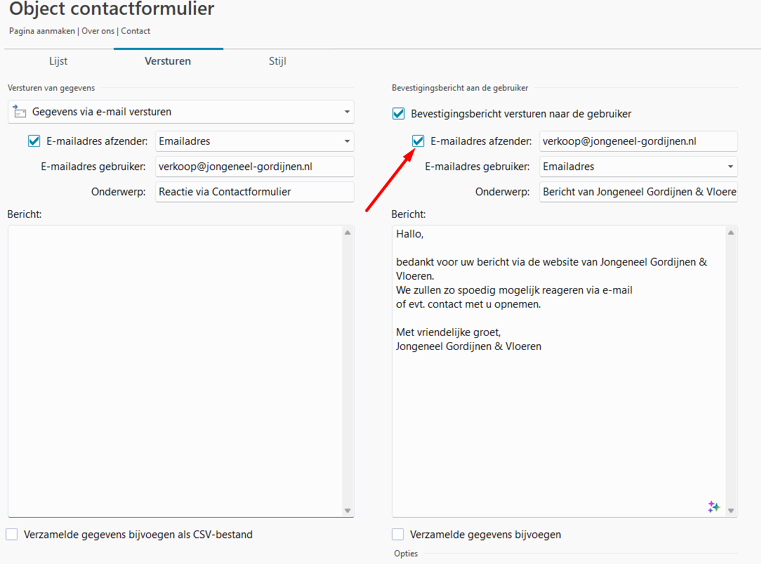The height and width of the screenshot is (564, 761).
Task: Open the Stijl tab
Action: pyautogui.click(x=277, y=61)
